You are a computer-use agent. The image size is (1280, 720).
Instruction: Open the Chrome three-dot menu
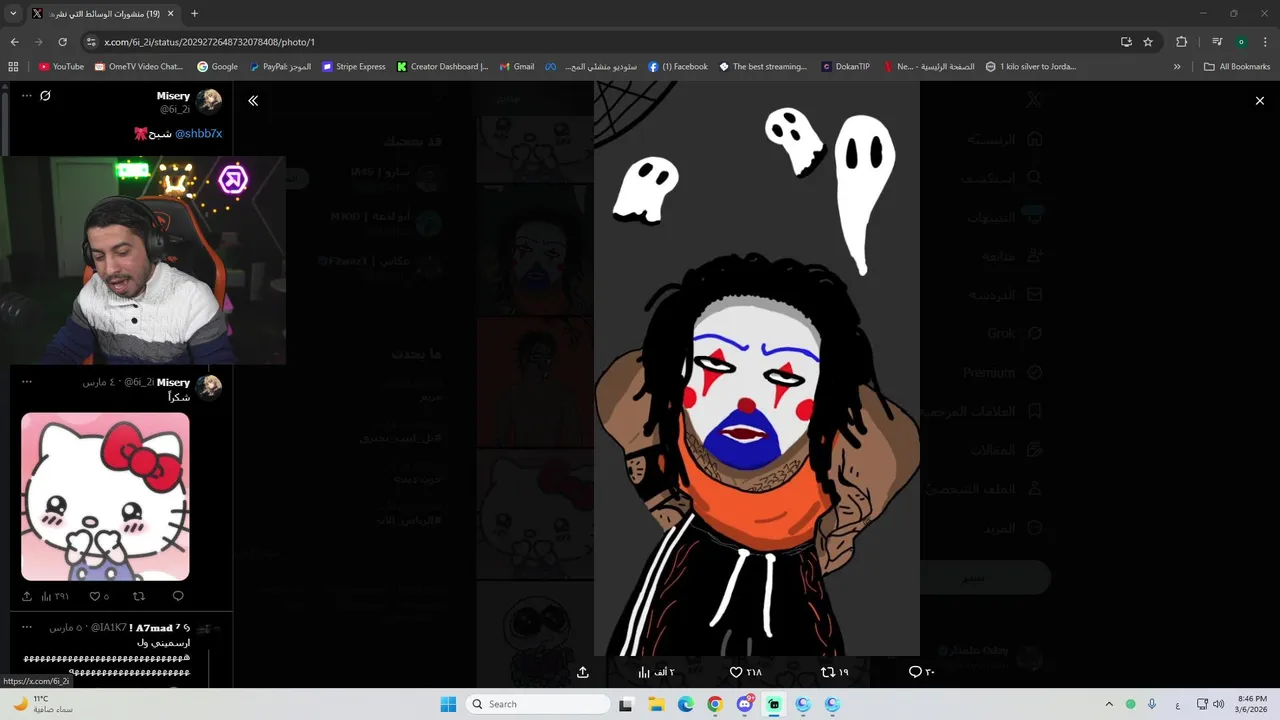pos(1265,42)
